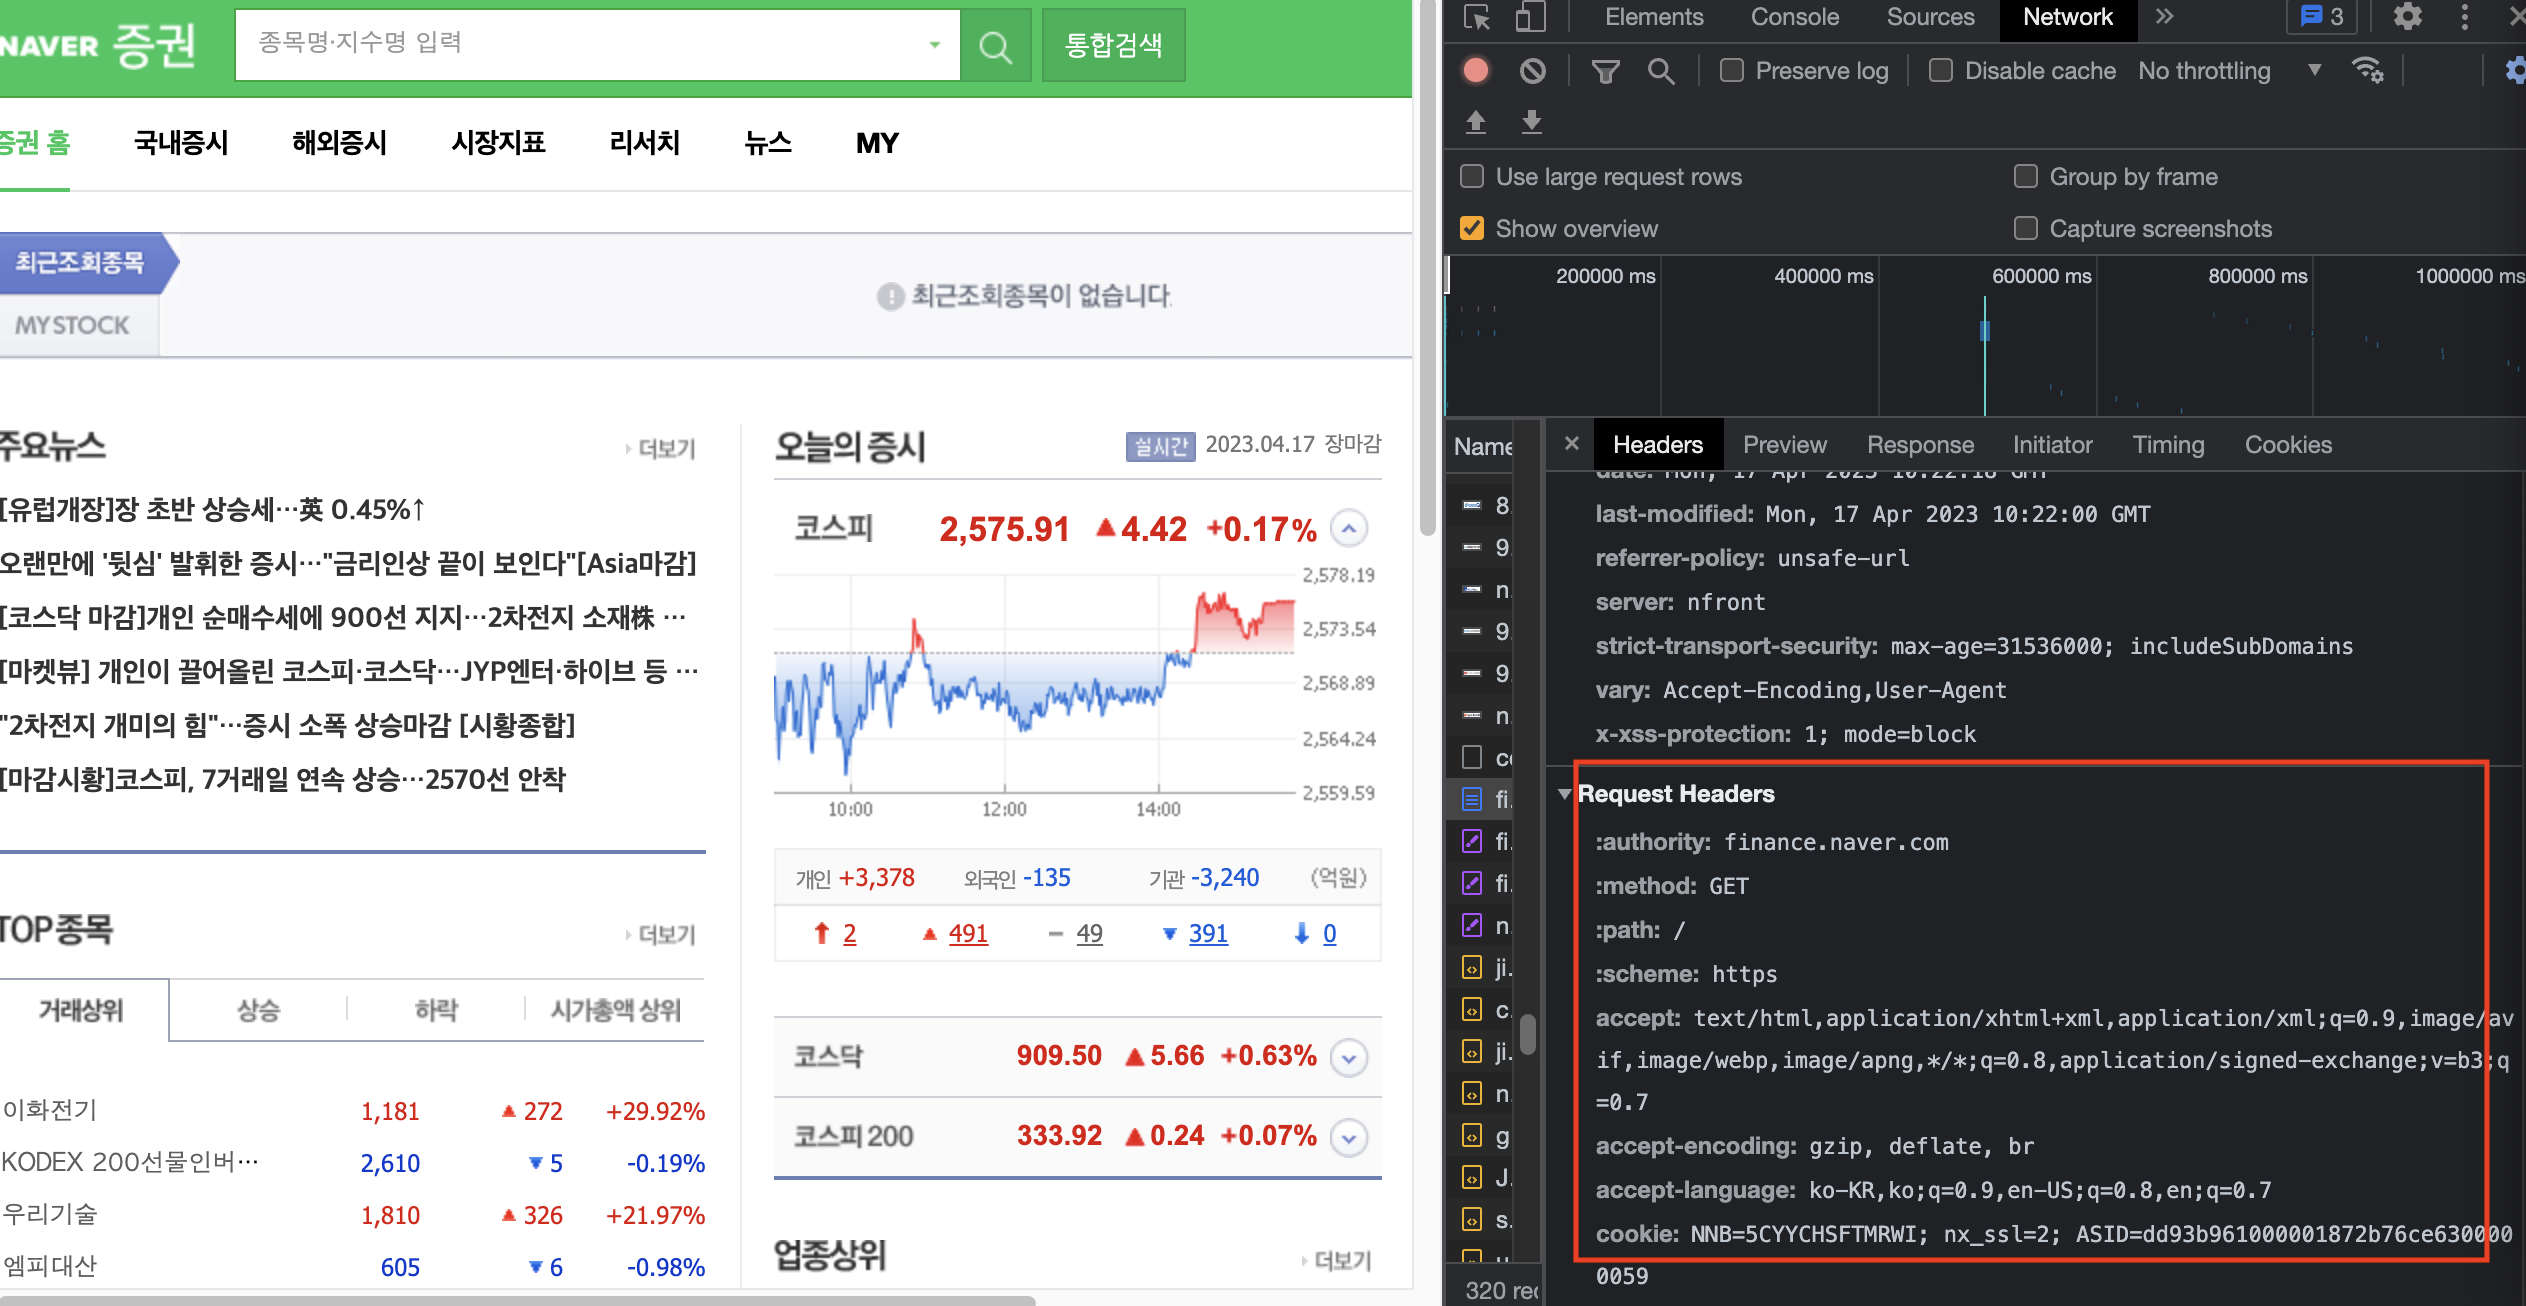The height and width of the screenshot is (1306, 2526).
Task: Toggle device toolbar icon
Action: click(x=1530, y=17)
